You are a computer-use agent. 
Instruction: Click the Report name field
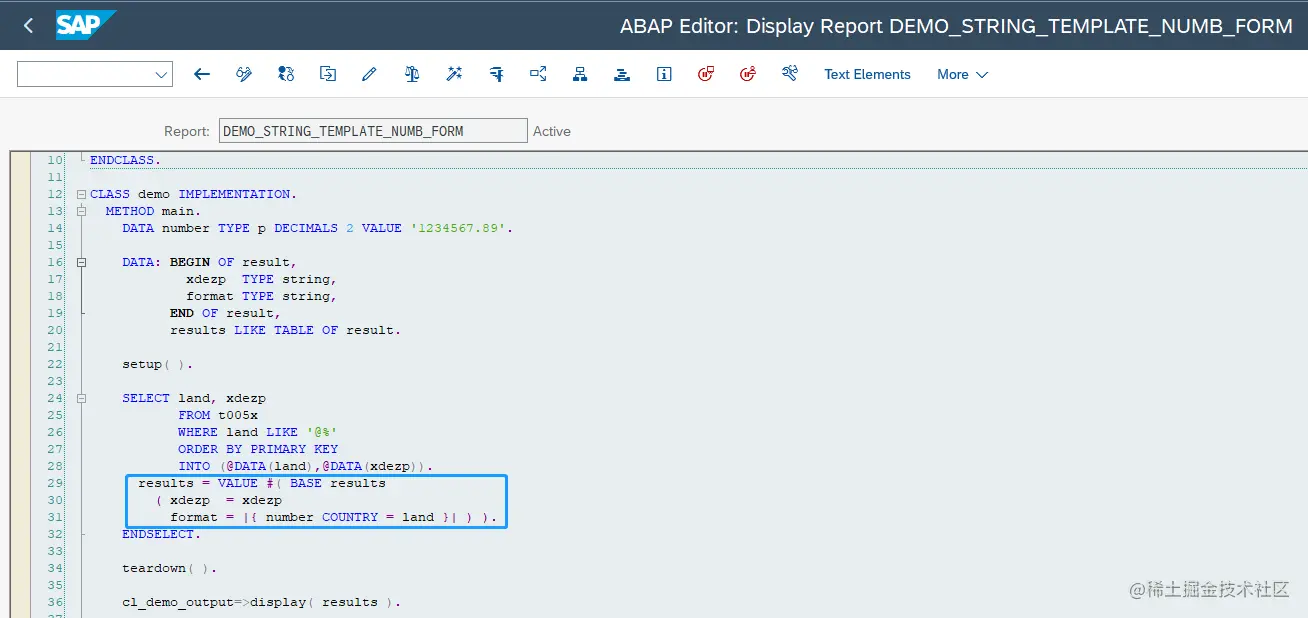tap(372, 131)
